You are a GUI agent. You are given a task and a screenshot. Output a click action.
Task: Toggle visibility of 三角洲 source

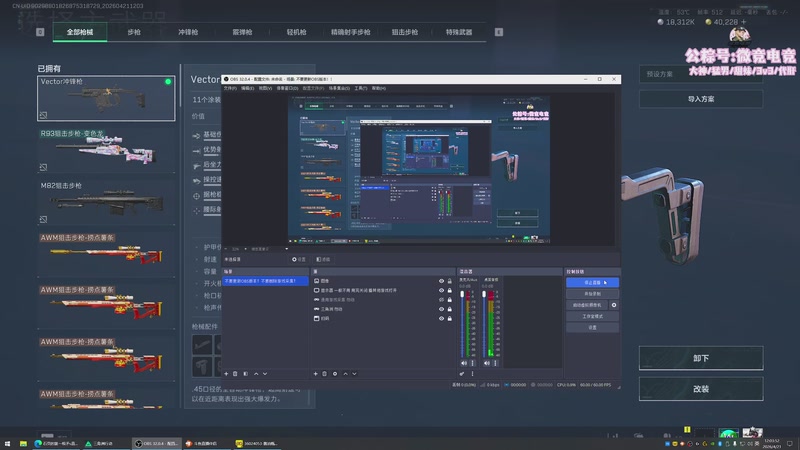tap(441, 309)
